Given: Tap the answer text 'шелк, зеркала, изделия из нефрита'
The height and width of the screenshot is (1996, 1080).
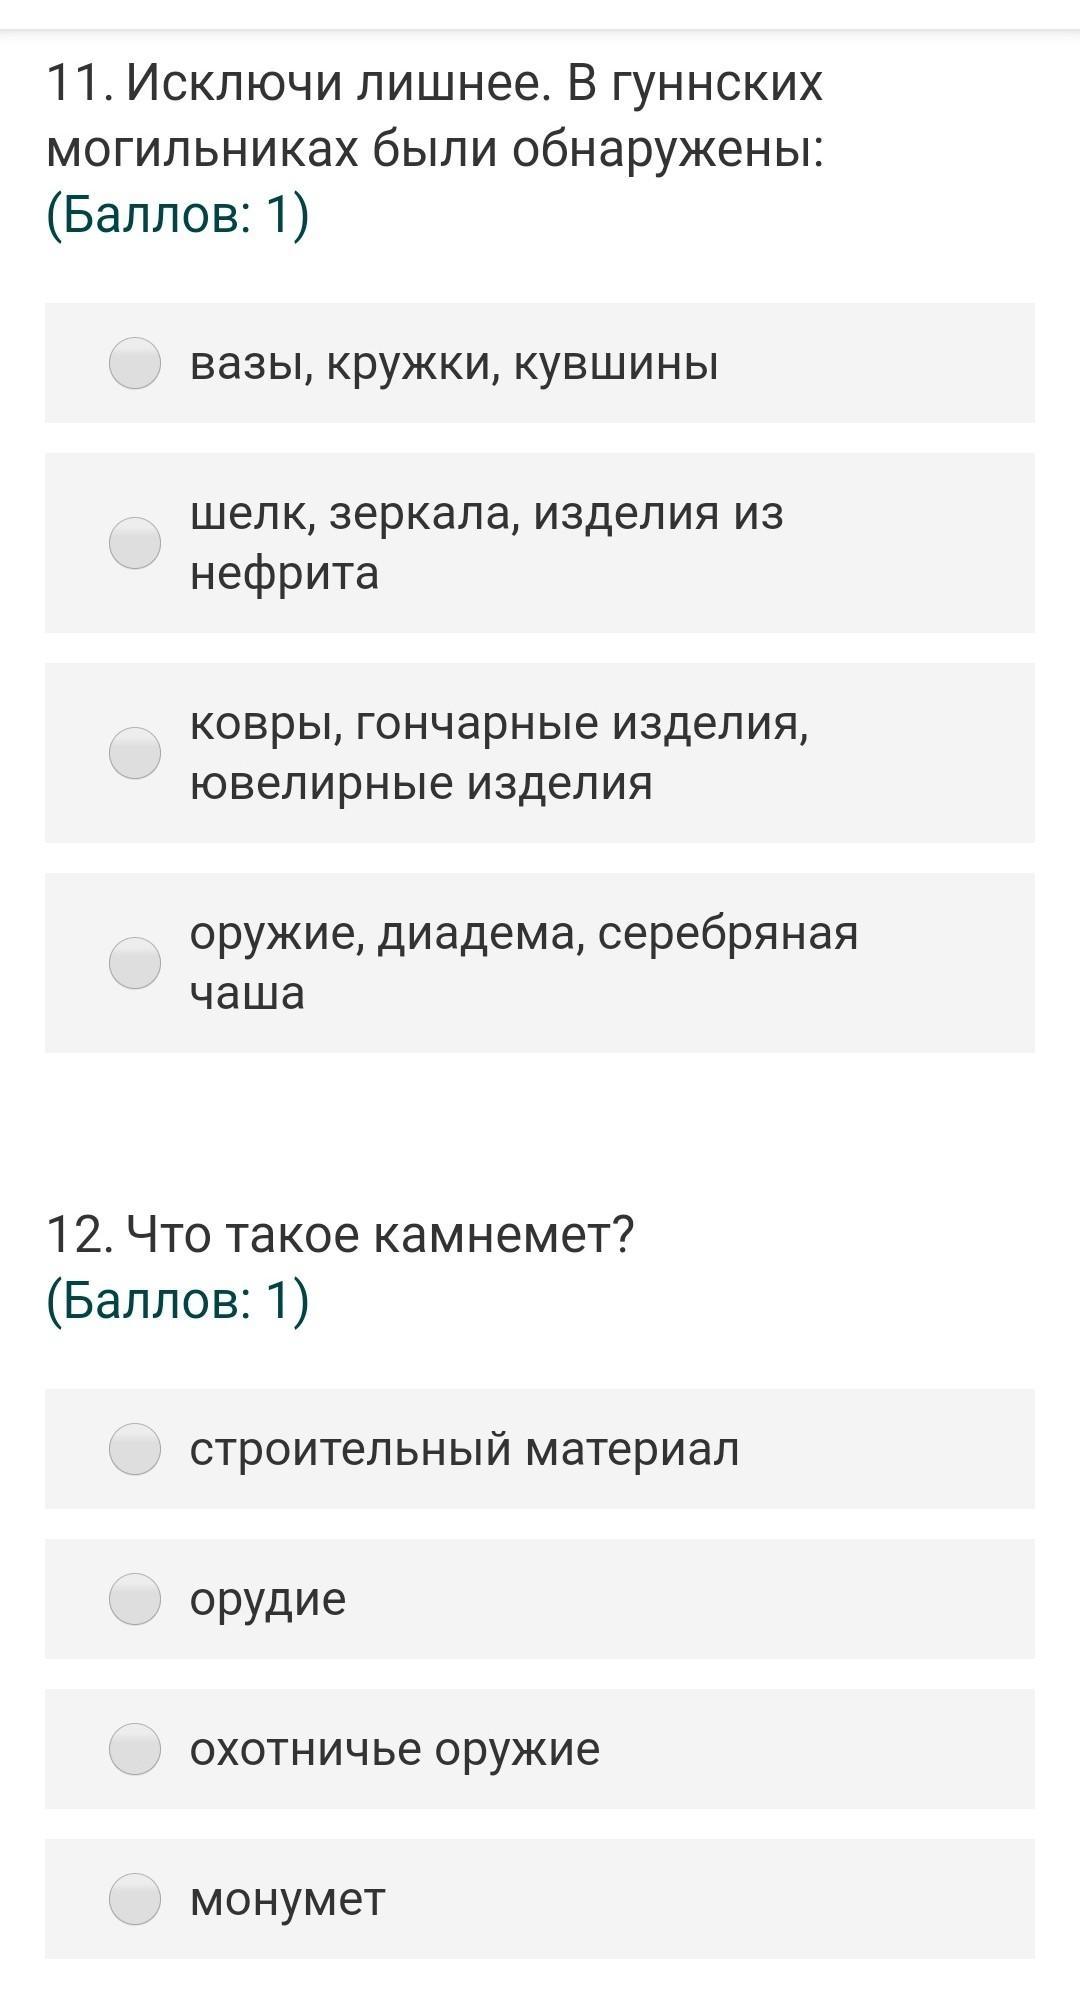Looking at the screenshot, I should click(x=486, y=543).
